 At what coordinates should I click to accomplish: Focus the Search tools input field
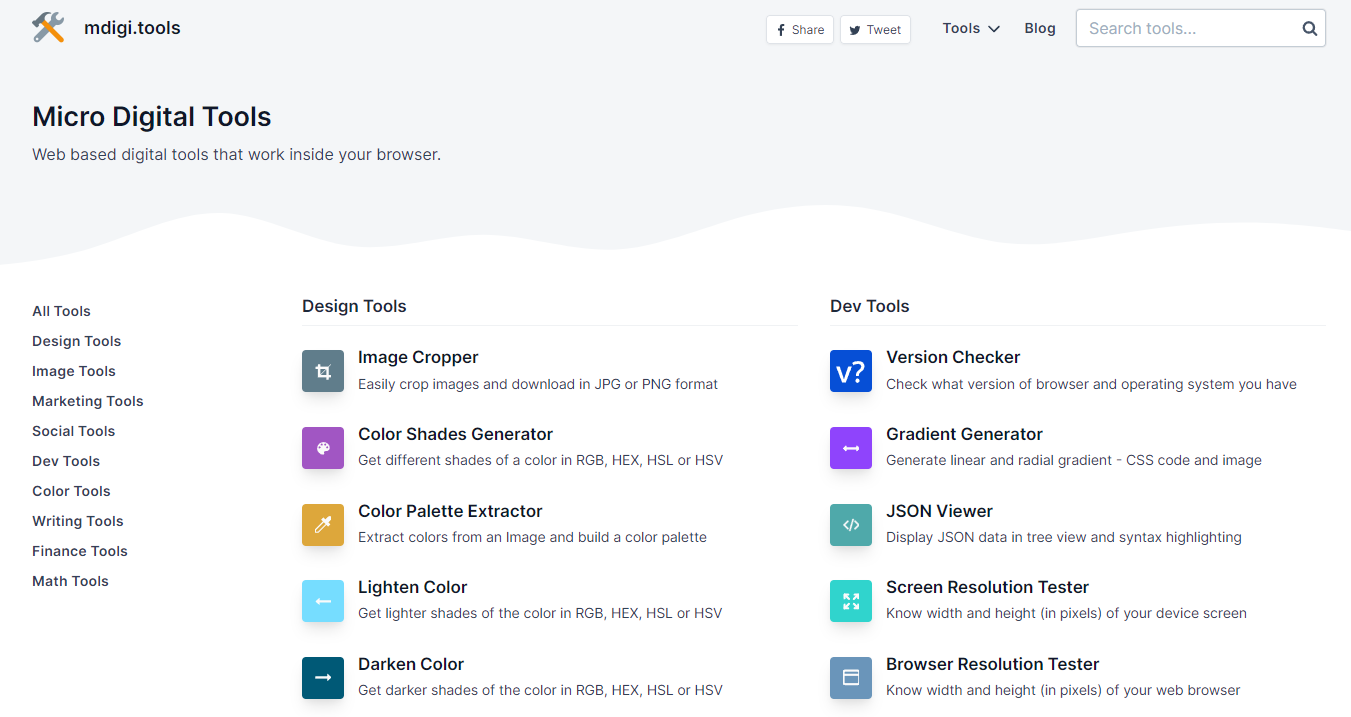click(x=1190, y=29)
